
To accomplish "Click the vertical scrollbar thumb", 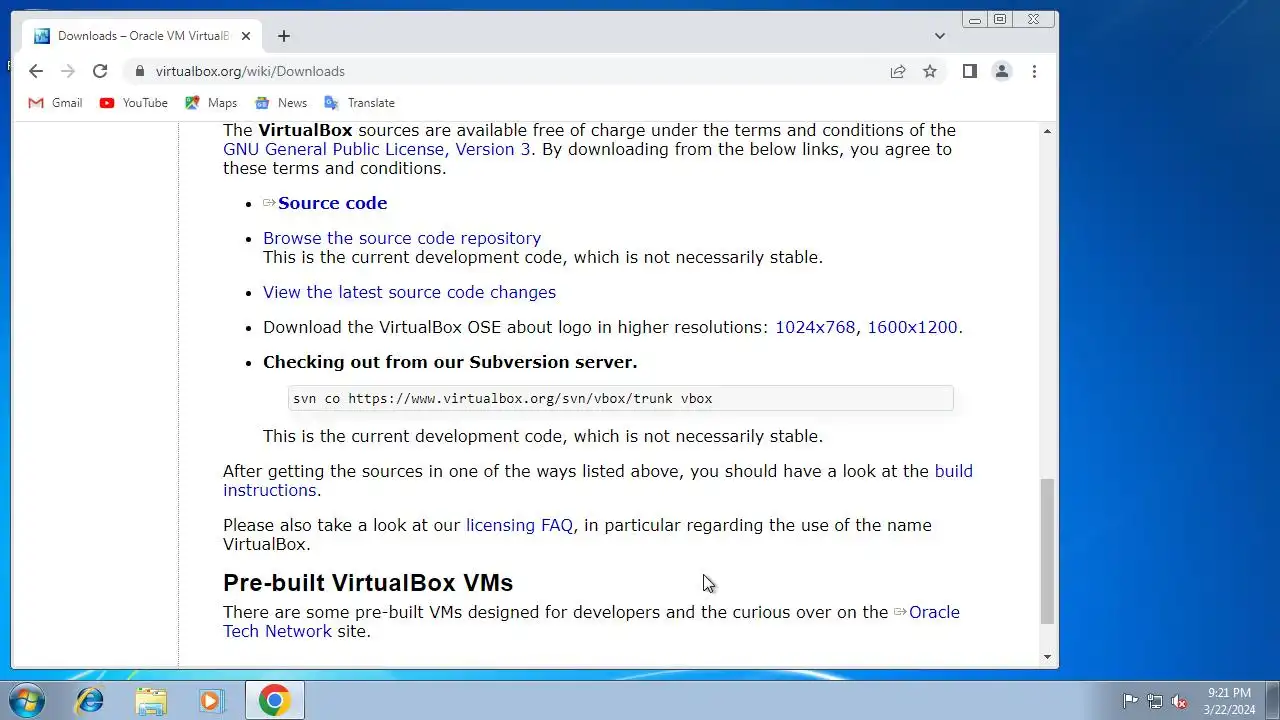I will tap(1047, 551).
